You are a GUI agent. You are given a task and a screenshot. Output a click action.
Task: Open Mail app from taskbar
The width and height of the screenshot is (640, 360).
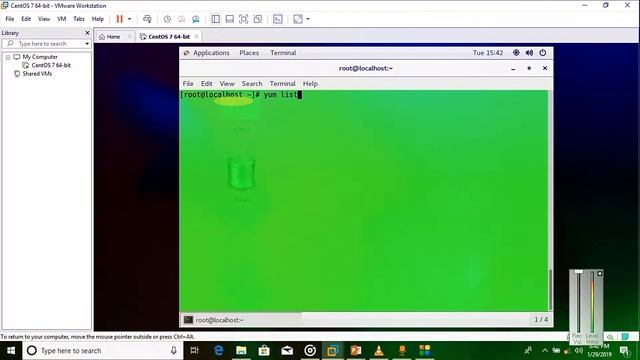point(287,351)
